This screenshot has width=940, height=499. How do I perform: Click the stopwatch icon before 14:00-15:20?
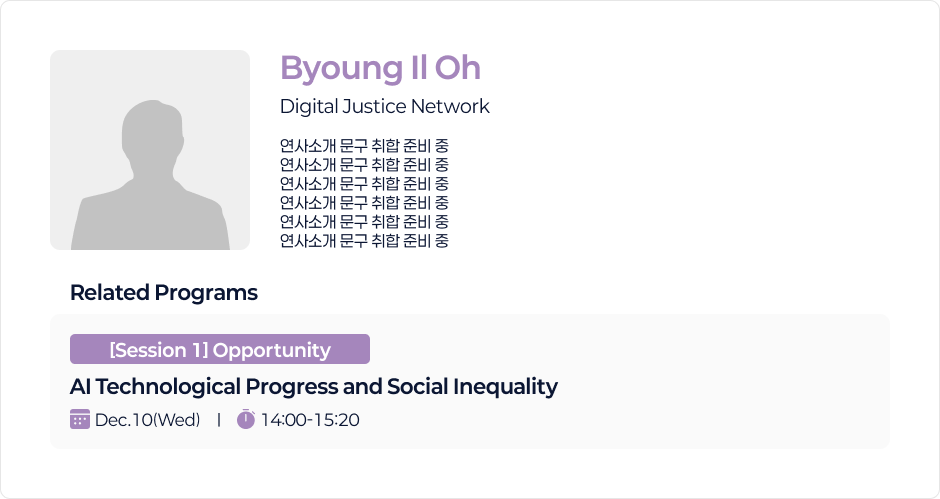[x=246, y=419]
